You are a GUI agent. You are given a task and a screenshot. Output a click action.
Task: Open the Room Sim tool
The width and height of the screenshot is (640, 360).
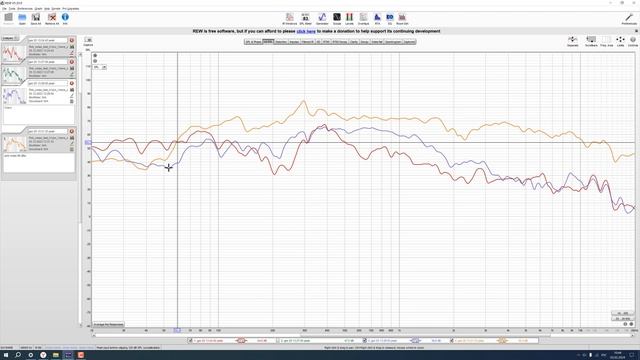pos(402,18)
